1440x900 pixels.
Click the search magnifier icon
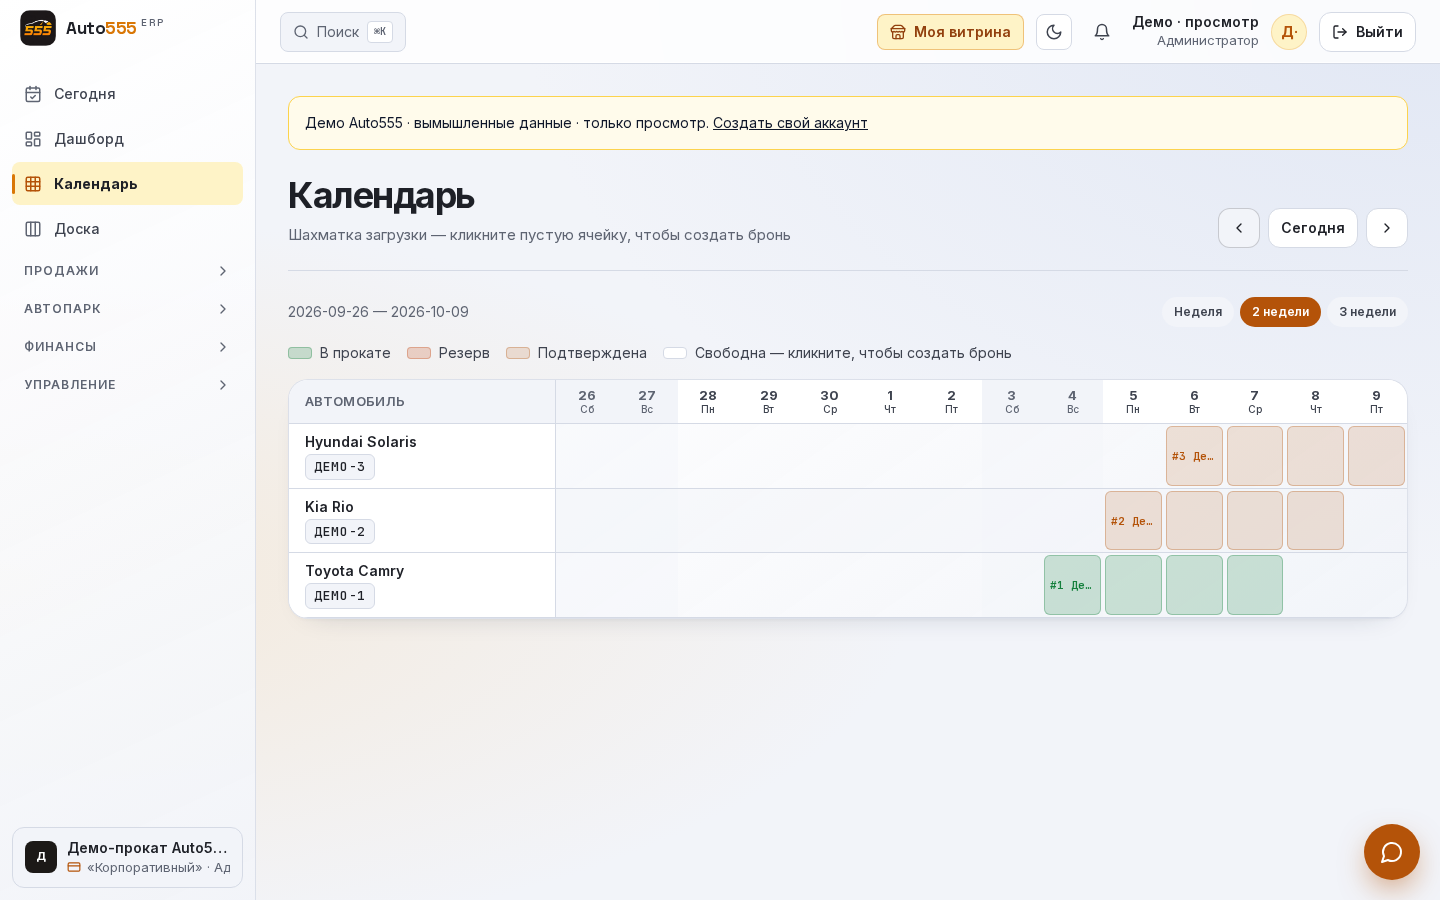pyautogui.click(x=301, y=32)
